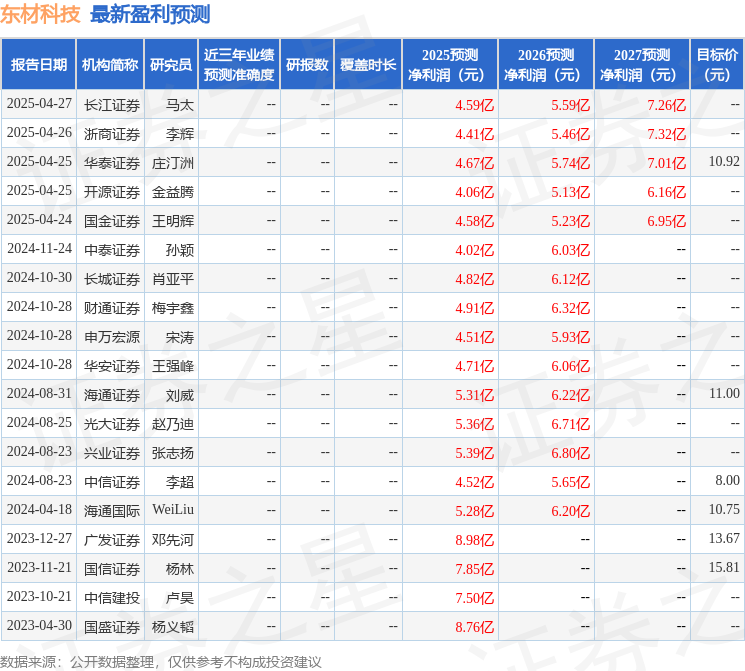This screenshot has height=671, width=745.
Task: Select the 国盛证券 institution cell
Action: click(x=112, y=627)
